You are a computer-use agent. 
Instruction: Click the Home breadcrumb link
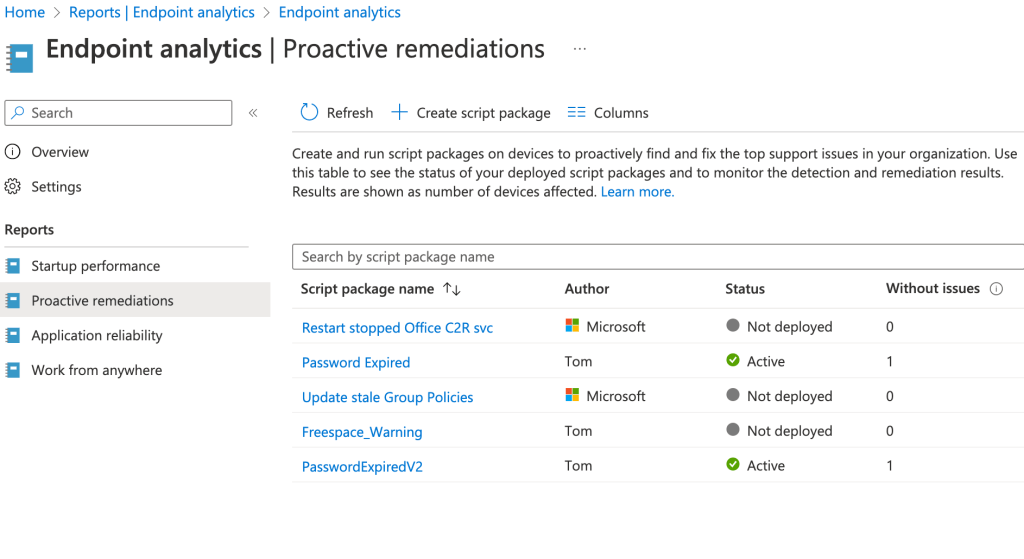click(x=25, y=13)
